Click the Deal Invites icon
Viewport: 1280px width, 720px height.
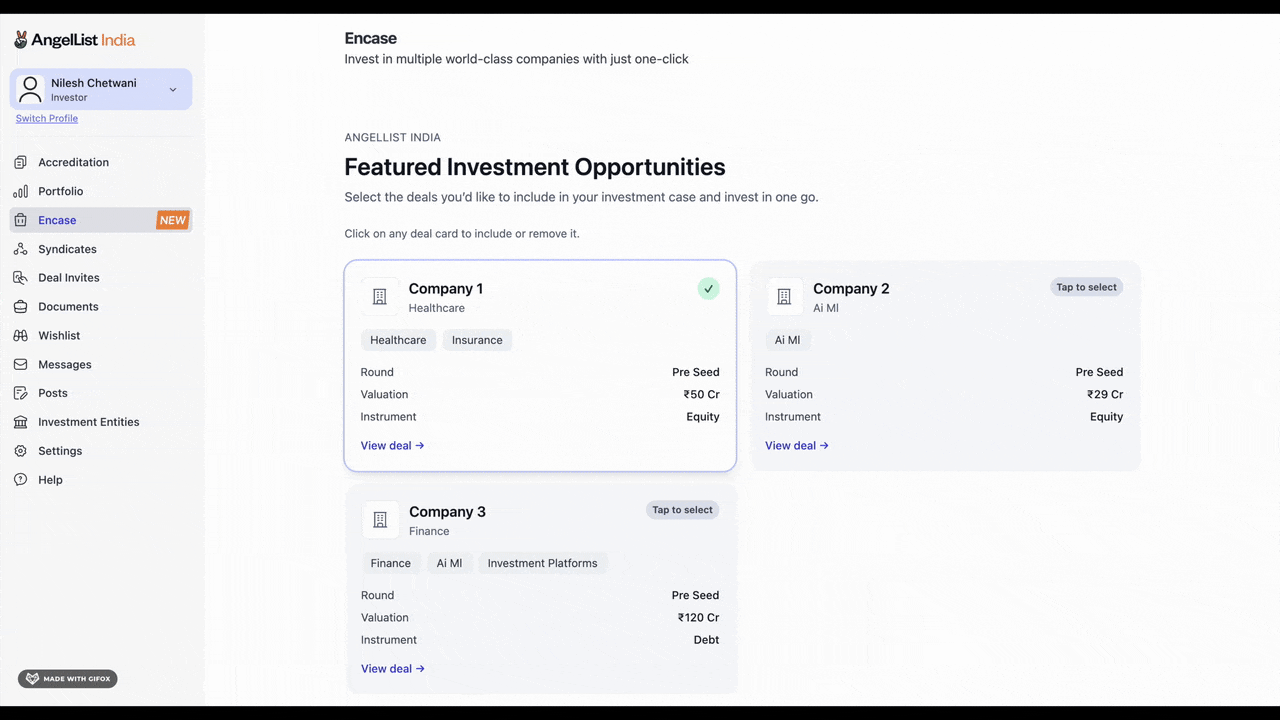pyautogui.click(x=20, y=278)
